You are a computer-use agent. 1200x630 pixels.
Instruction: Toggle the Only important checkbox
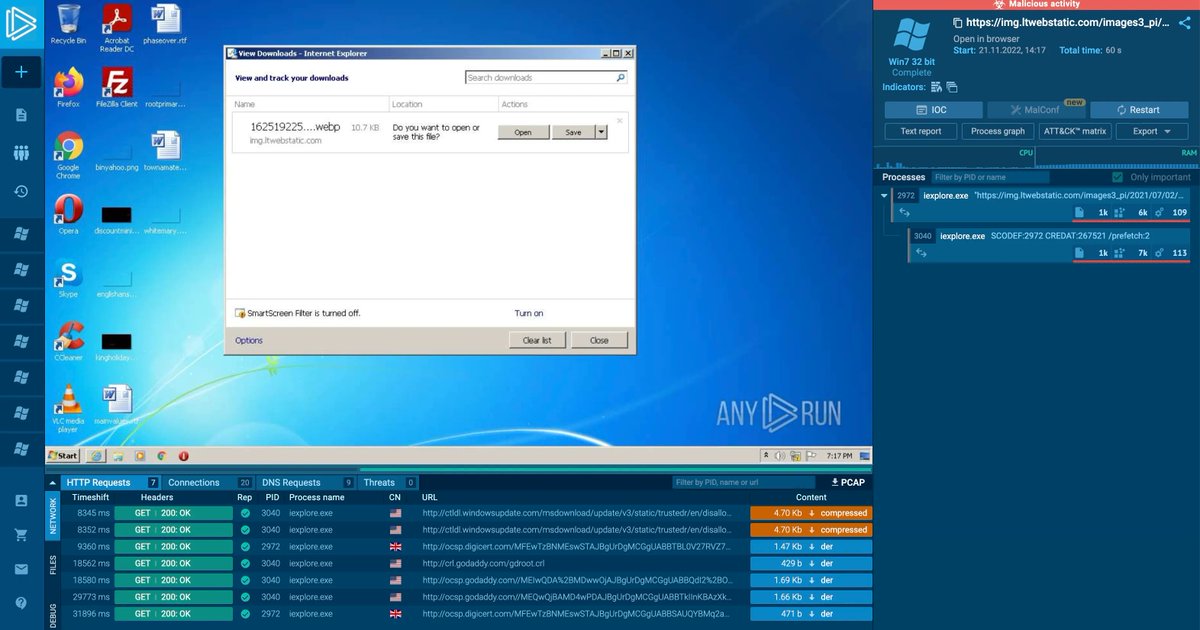[x=1118, y=177]
